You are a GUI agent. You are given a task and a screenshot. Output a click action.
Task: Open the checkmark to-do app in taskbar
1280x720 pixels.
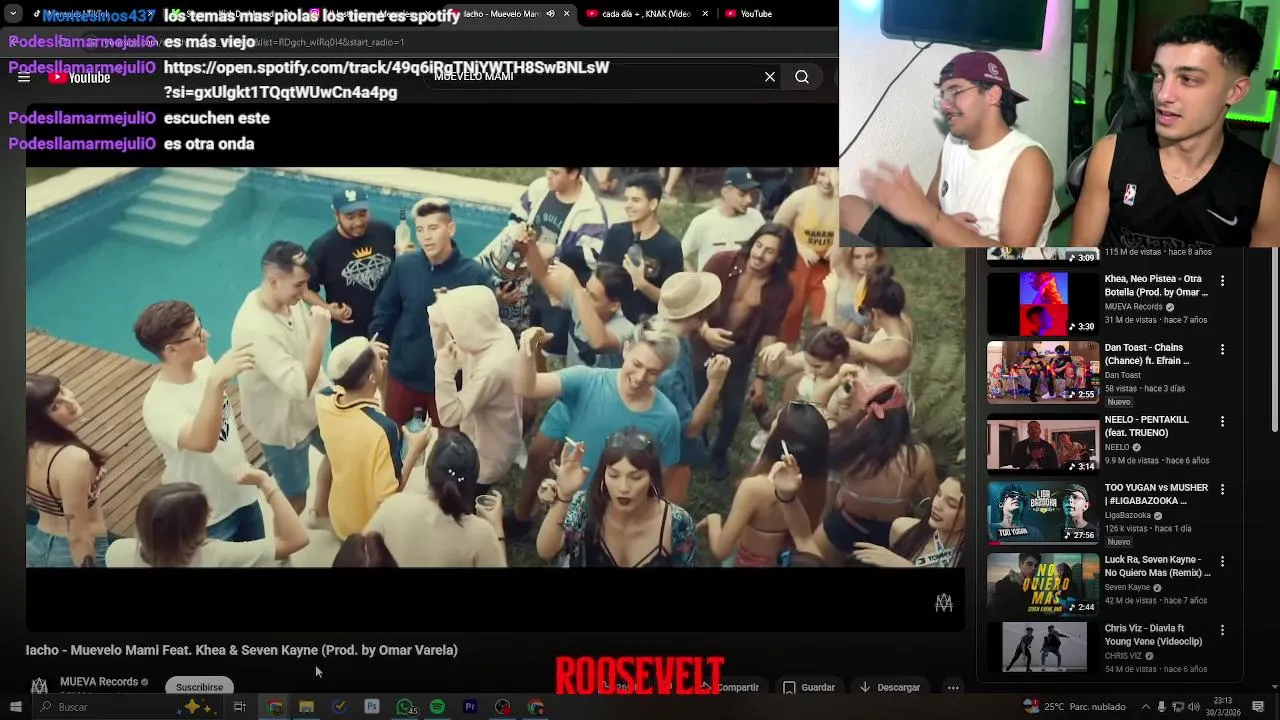[x=339, y=707]
